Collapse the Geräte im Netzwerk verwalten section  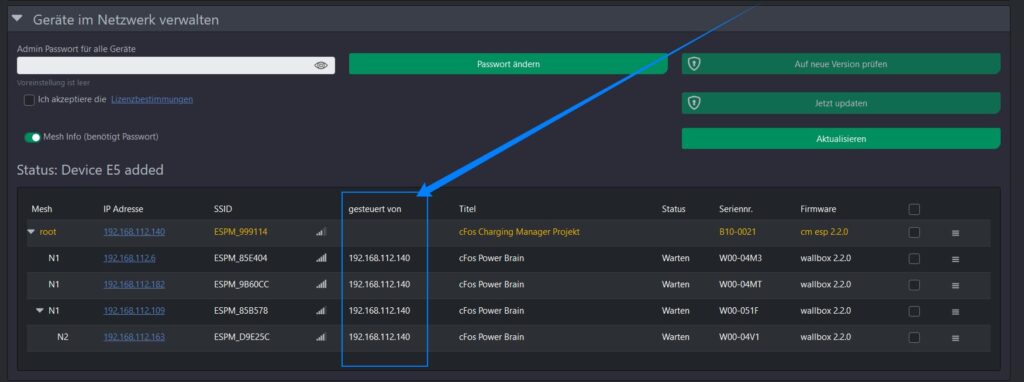tap(17, 20)
